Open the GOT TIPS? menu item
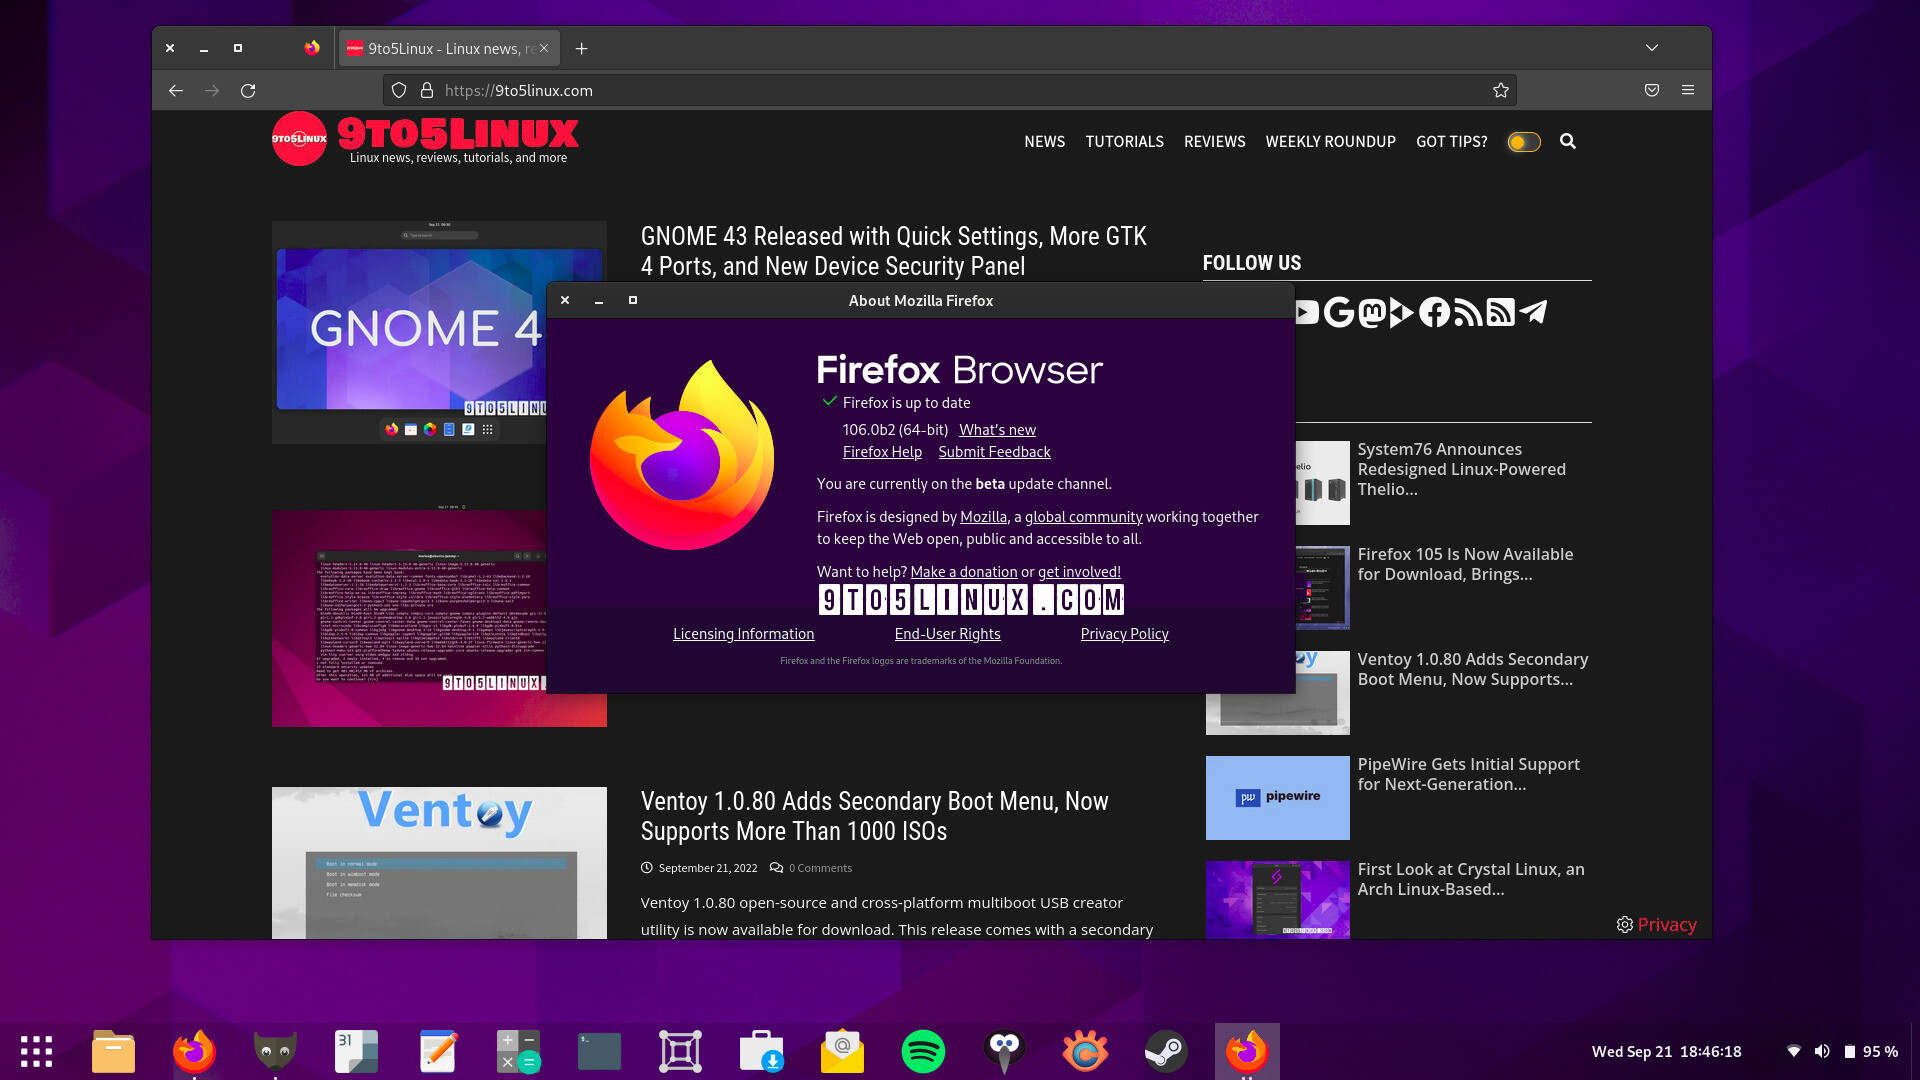Viewport: 1920px width, 1080px height. pos(1451,141)
